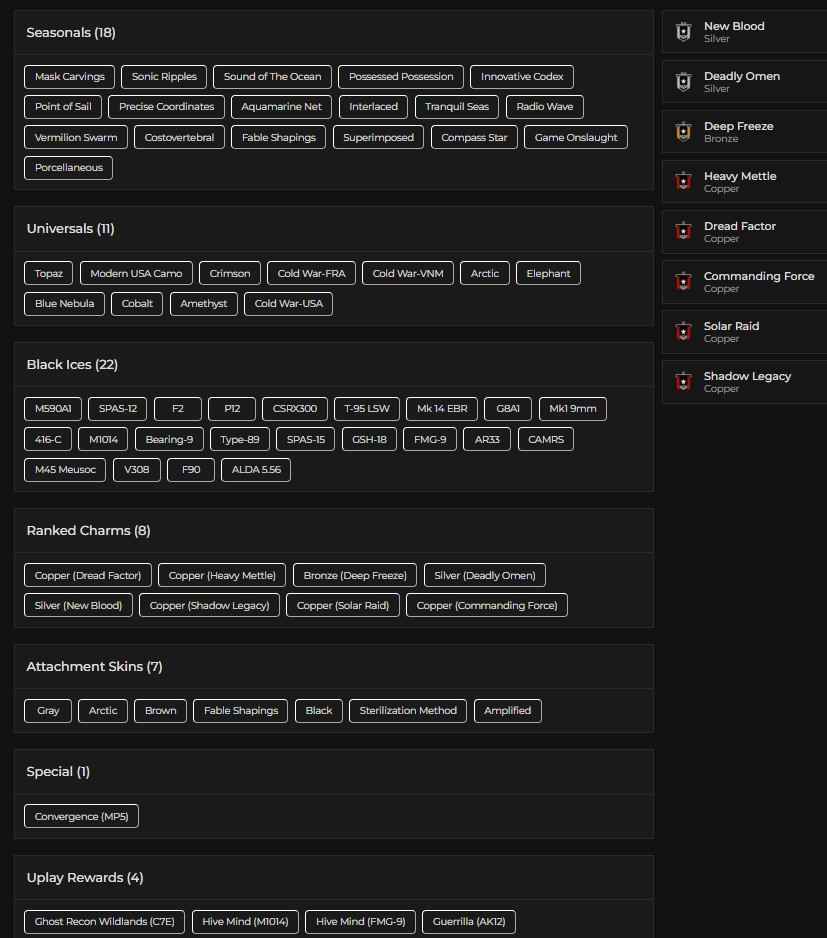Click the Convergence (MP5) special skin
This screenshot has width=827, height=938.
tap(81, 815)
